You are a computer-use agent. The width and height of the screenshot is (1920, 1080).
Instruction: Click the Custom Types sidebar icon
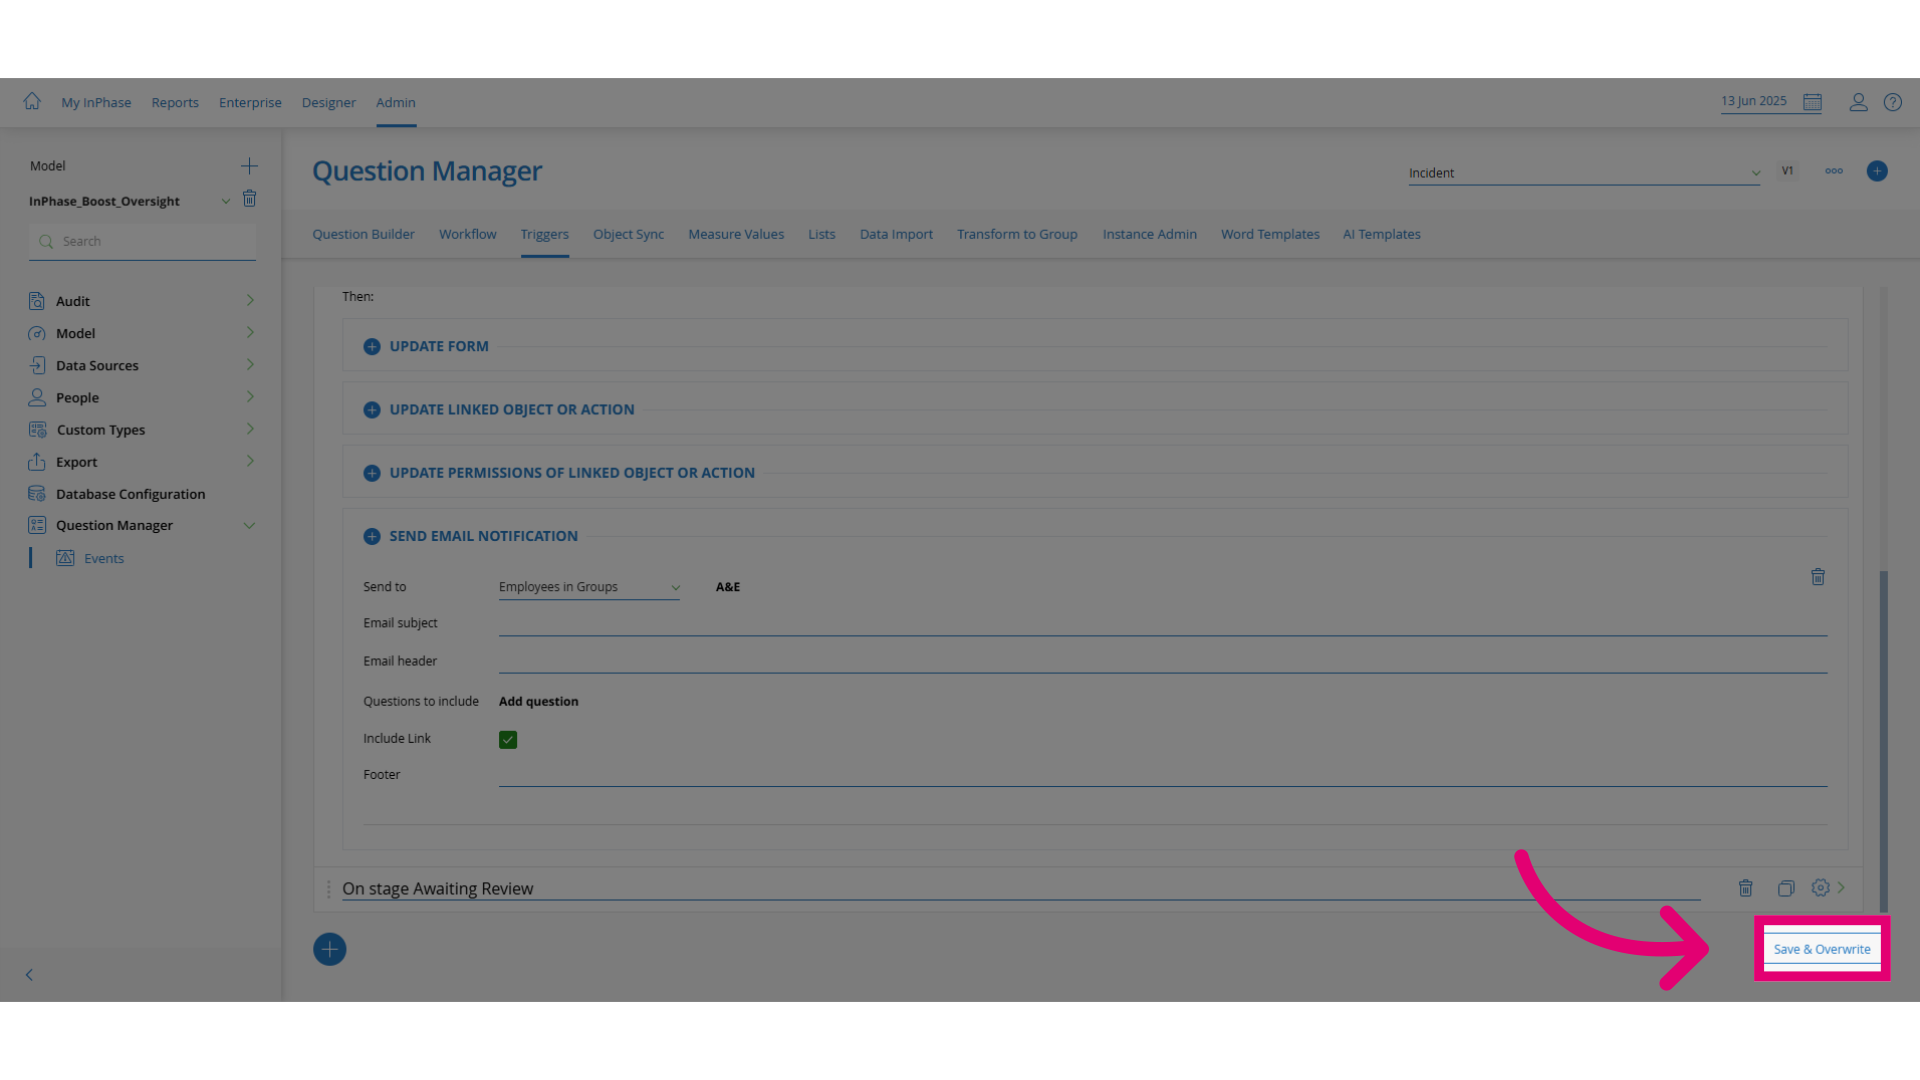point(37,429)
